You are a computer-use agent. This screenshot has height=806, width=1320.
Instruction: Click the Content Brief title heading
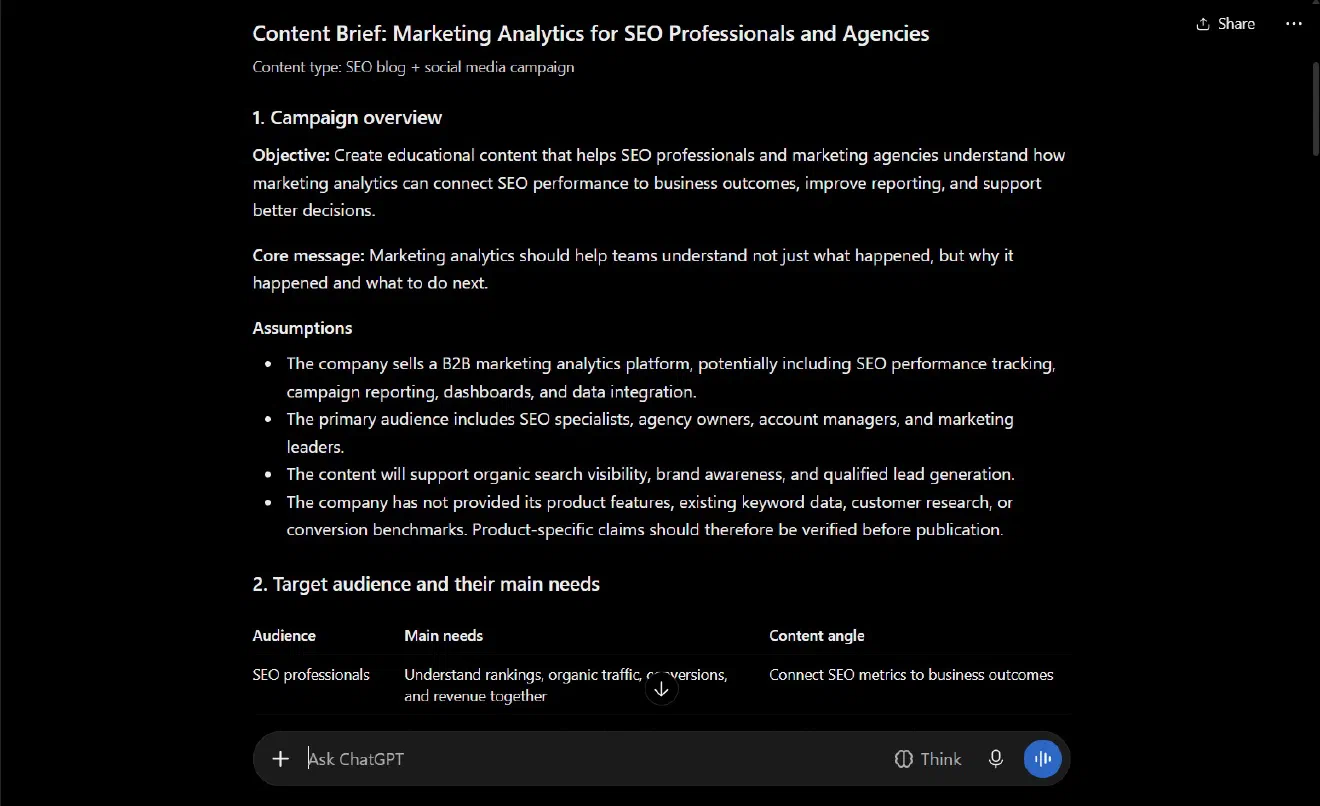[x=591, y=33]
